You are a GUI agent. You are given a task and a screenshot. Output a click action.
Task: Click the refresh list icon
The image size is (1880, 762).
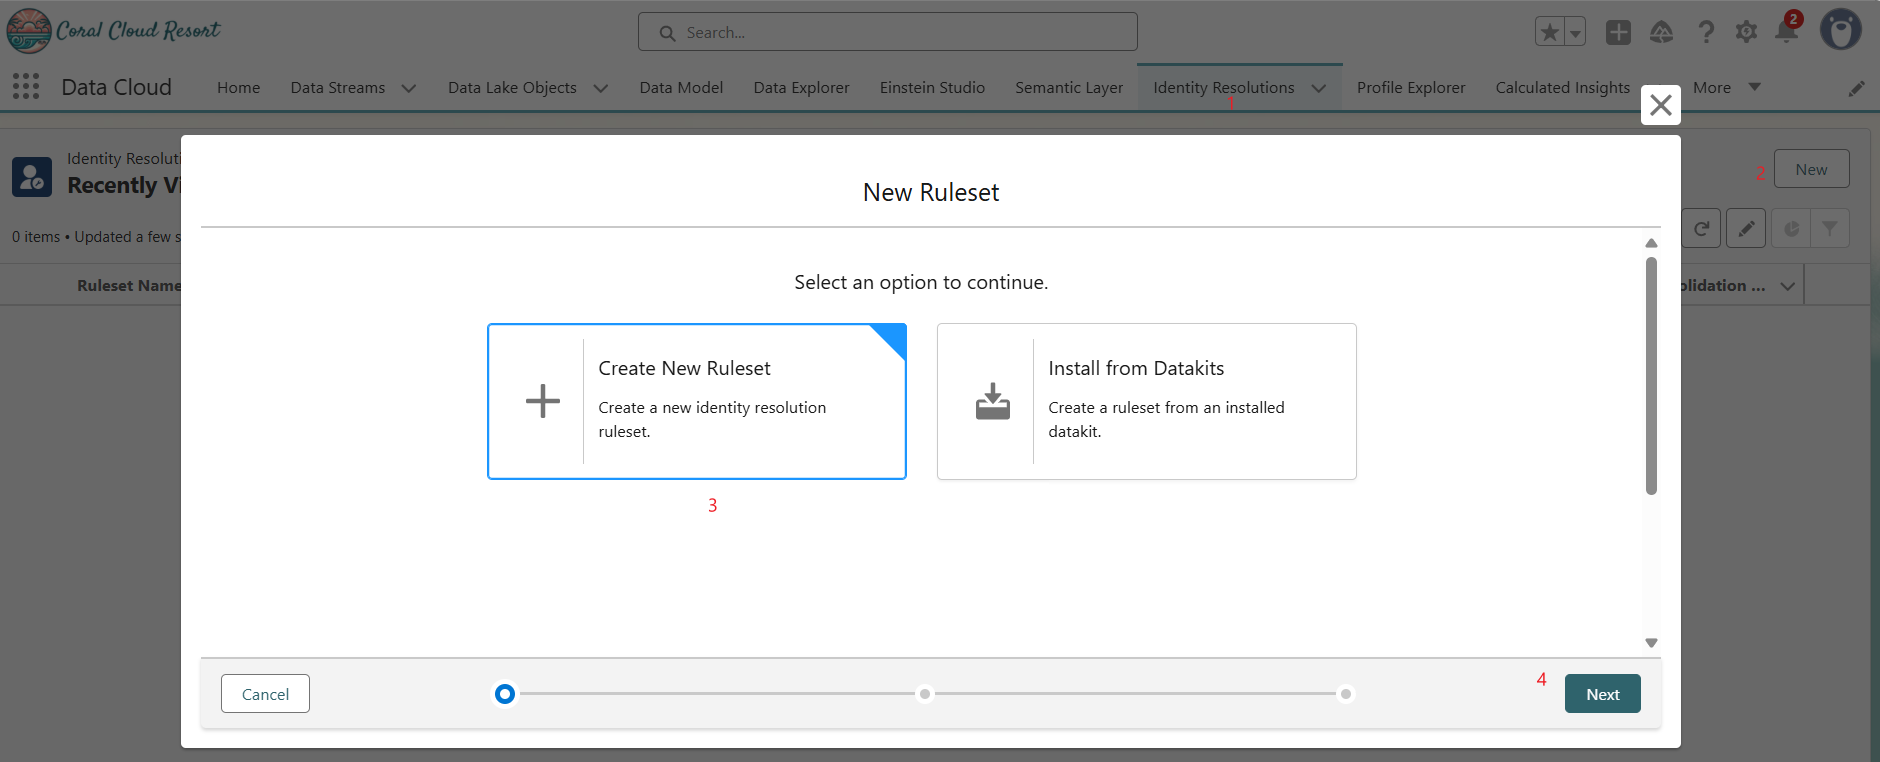pyautogui.click(x=1701, y=228)
